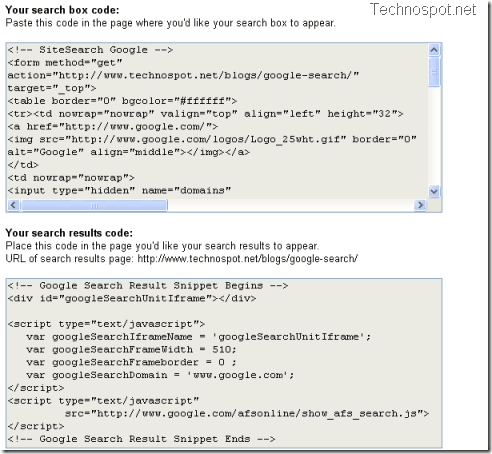Click the alt="Google" align="middle" line

click(129, 152)
